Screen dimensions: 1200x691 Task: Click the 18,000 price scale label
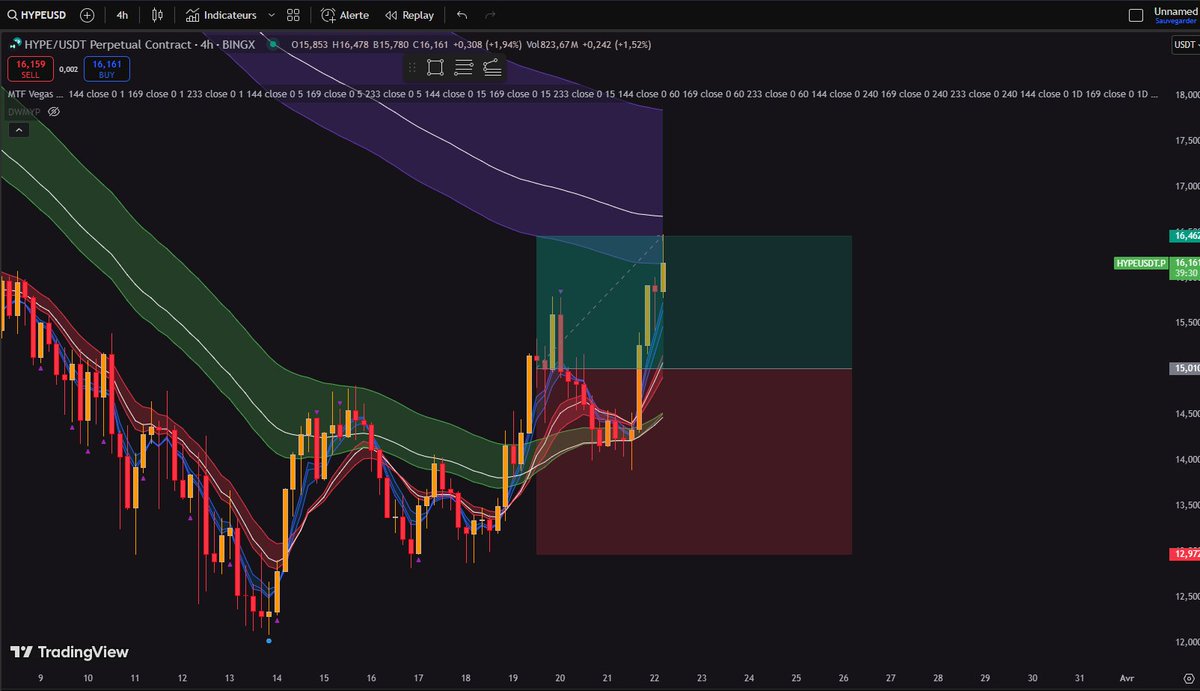(x=1185, y=95)
